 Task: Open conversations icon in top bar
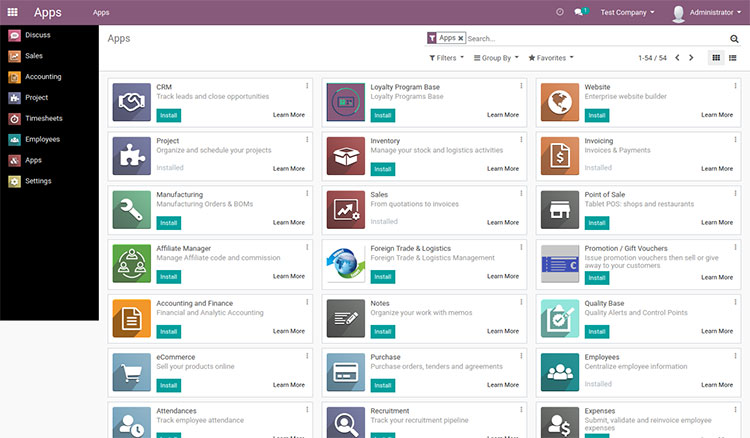[581, 12]
